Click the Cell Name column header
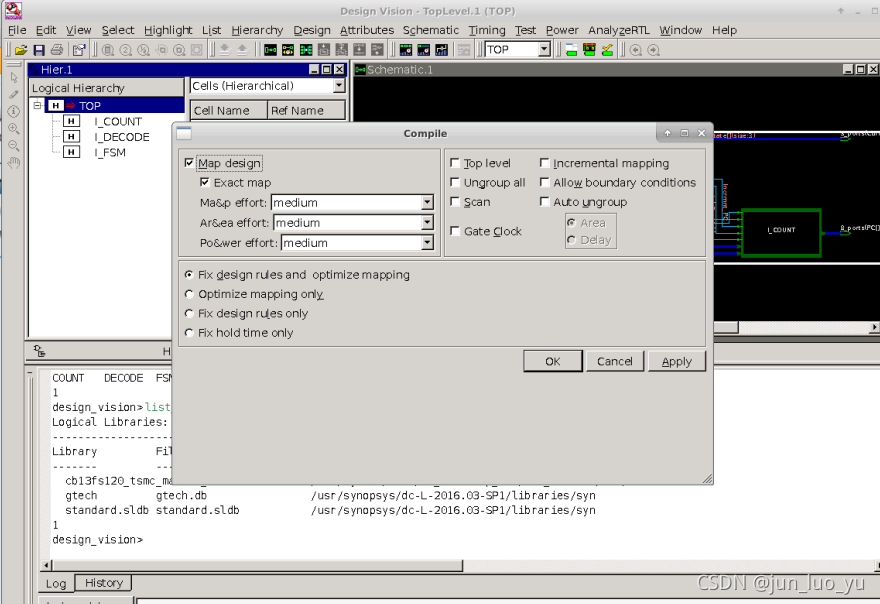This screenshot has width=880, height=604. click(x=229, y=111)
